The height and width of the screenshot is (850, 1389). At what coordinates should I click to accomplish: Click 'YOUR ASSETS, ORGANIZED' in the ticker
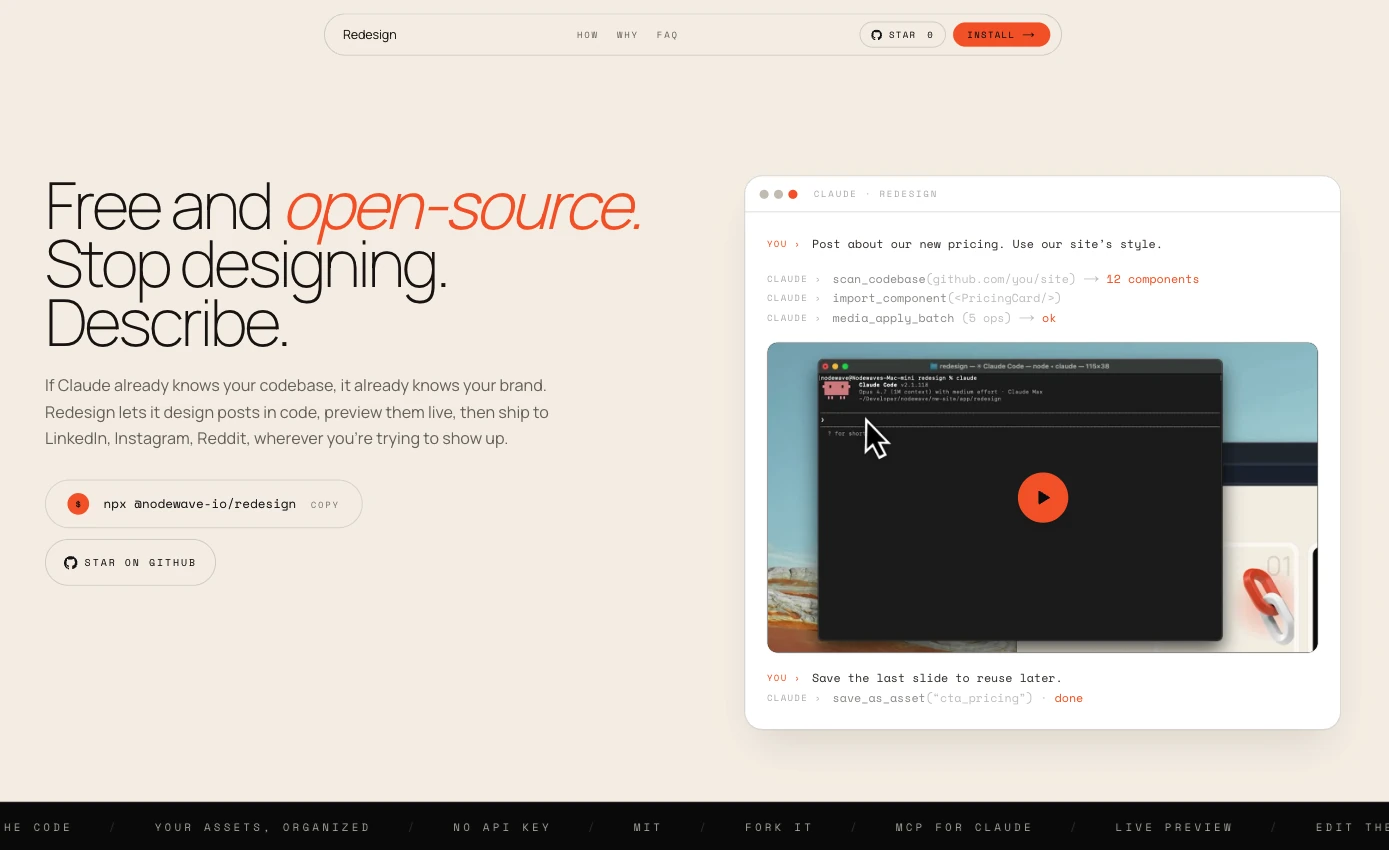262,827
